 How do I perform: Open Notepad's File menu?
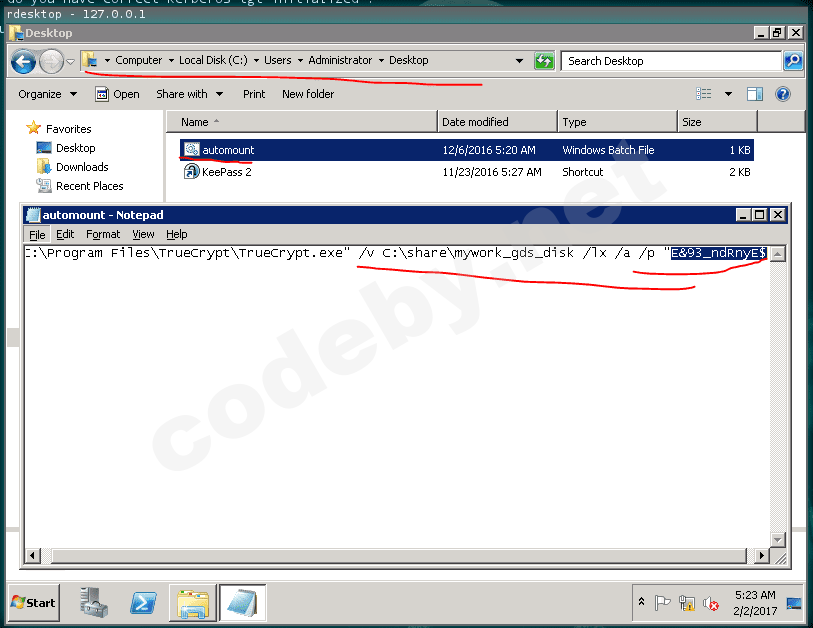tap(37, 234)
